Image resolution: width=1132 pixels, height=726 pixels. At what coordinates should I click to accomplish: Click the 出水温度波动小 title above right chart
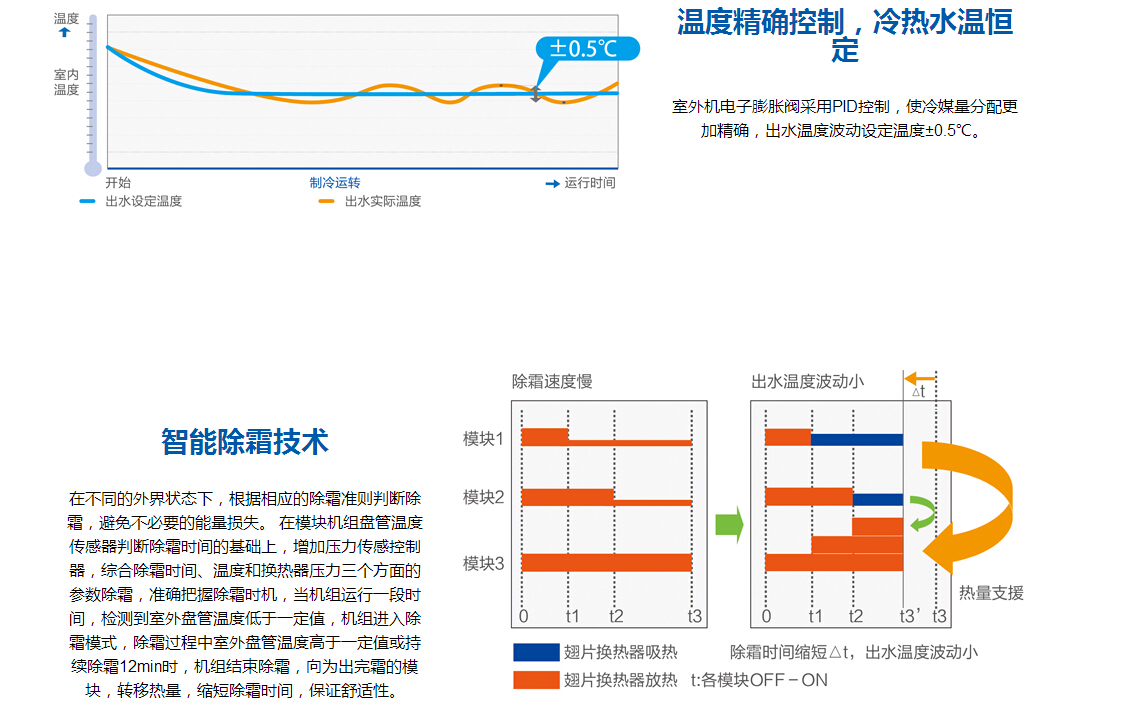tap(808, 381)
